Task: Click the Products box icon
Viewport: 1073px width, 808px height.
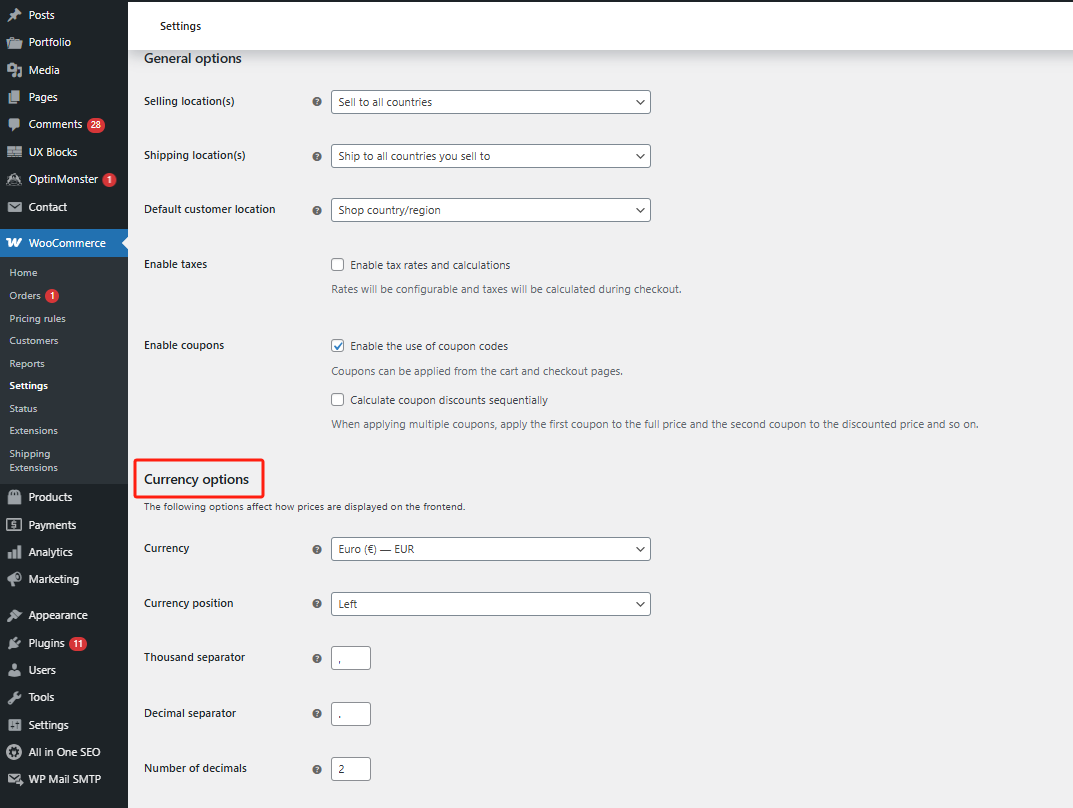Action: 14,497
